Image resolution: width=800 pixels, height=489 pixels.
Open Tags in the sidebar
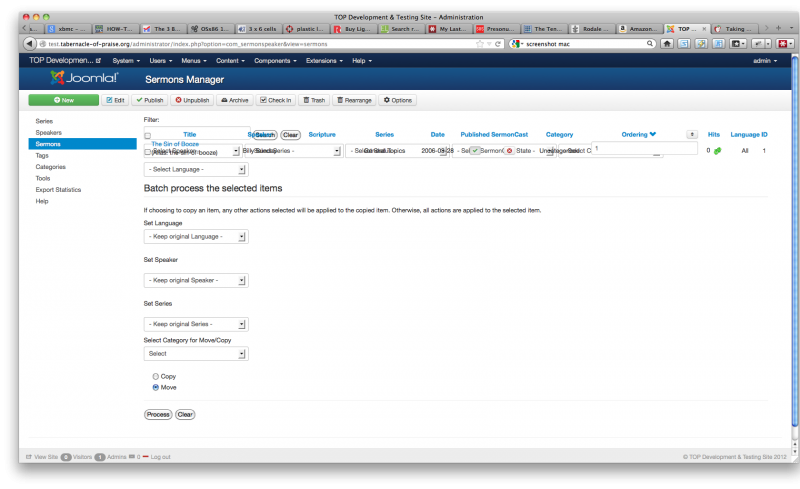pyautogui.click(x=42, y=156)
